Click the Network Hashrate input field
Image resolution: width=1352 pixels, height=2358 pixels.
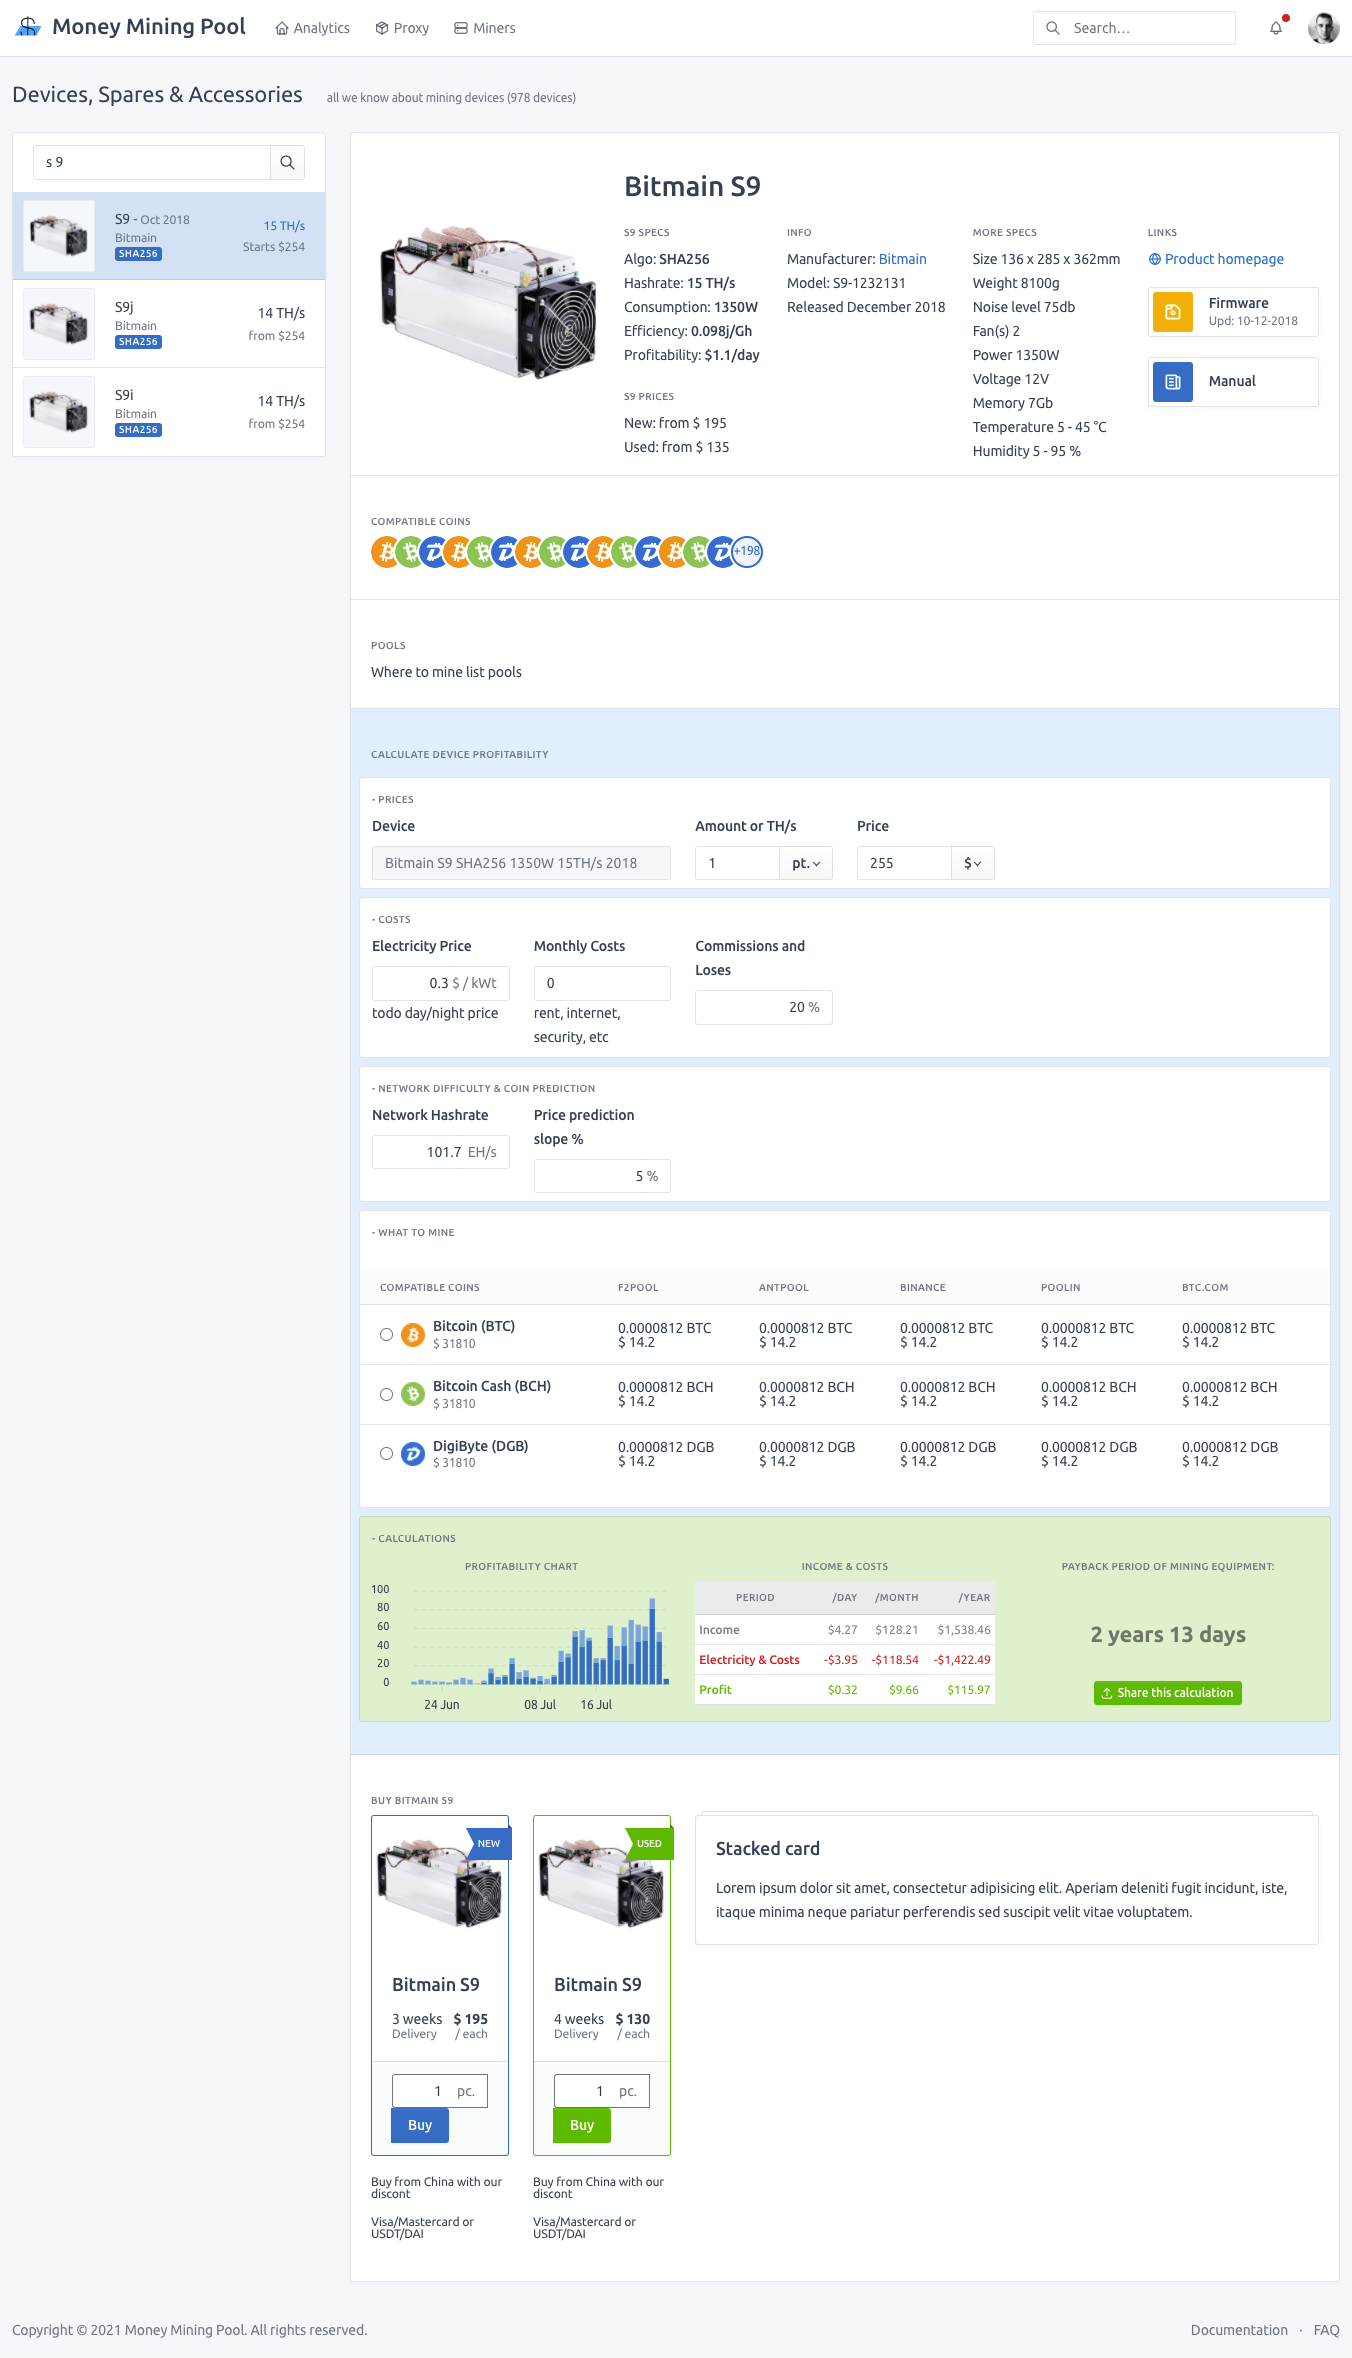tap(441, 1152)
